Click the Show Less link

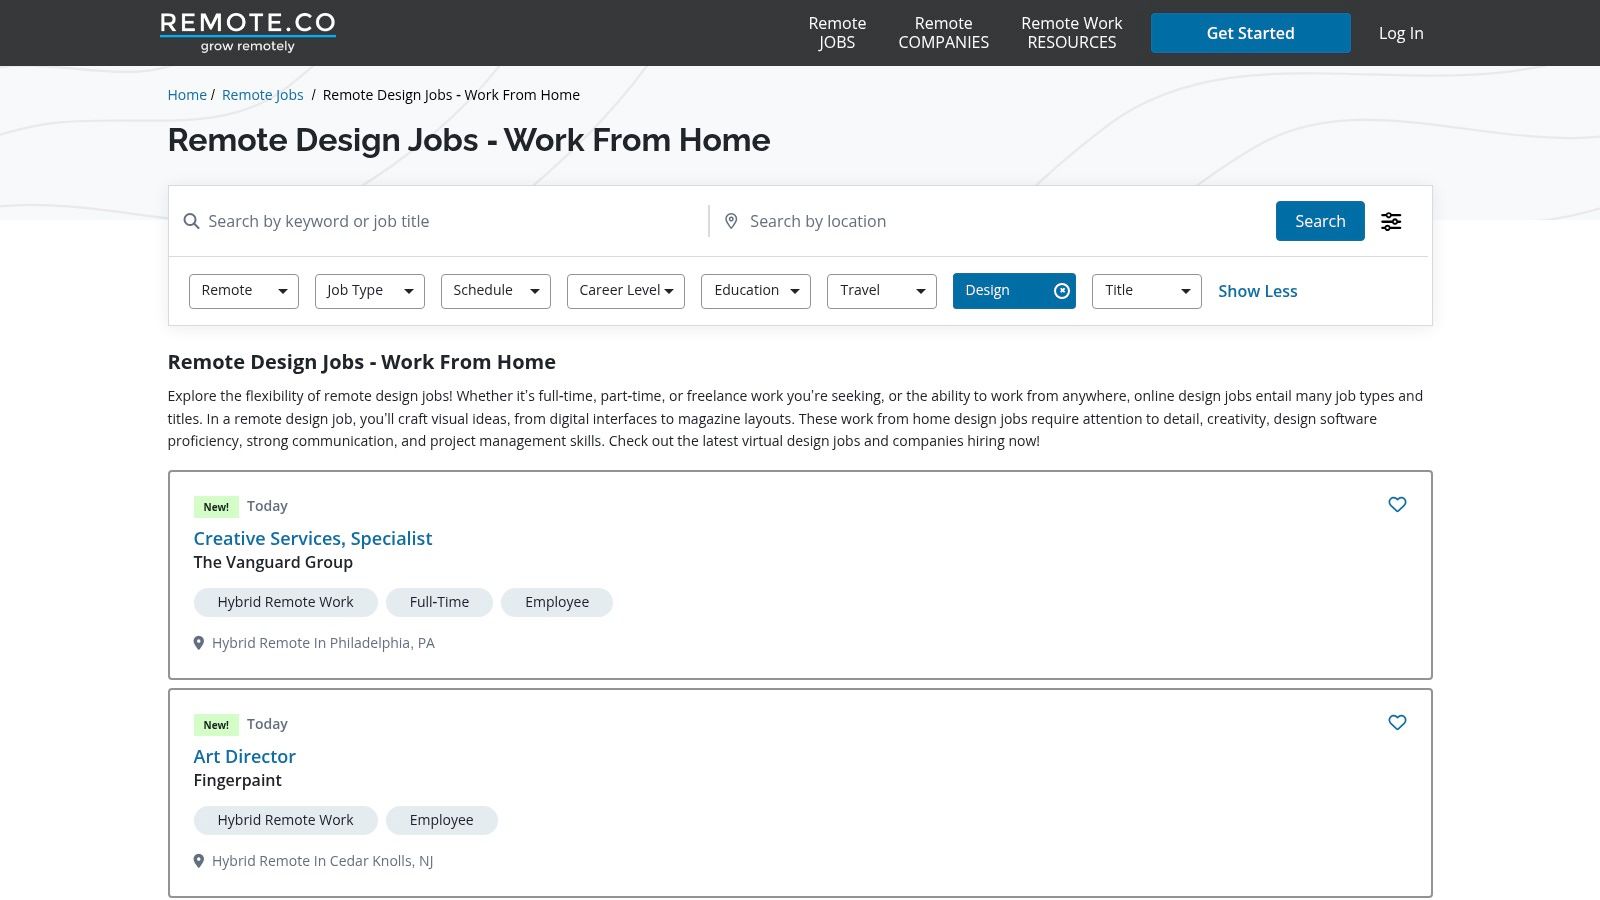click(x=1257, y=291)
